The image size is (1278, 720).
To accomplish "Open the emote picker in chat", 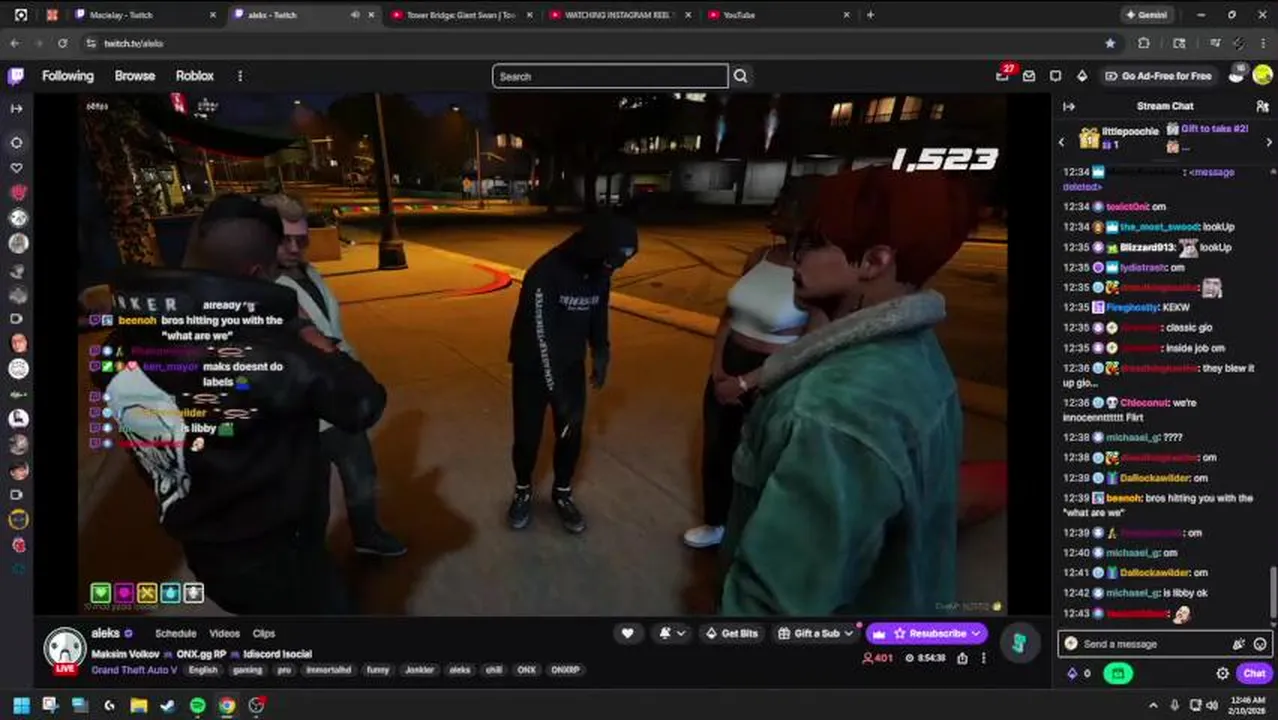I will (x=1260, y=644).
